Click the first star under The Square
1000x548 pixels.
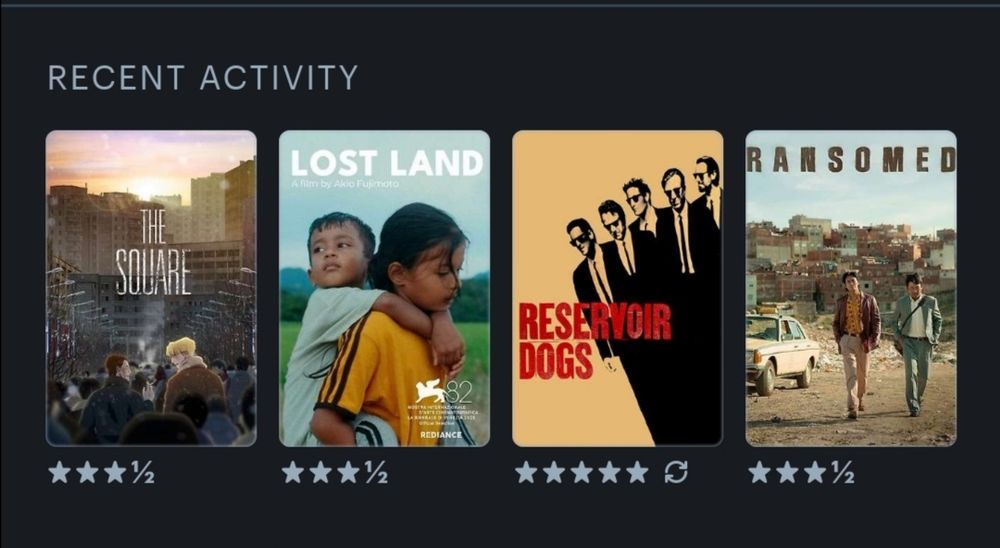pos(59,472)
